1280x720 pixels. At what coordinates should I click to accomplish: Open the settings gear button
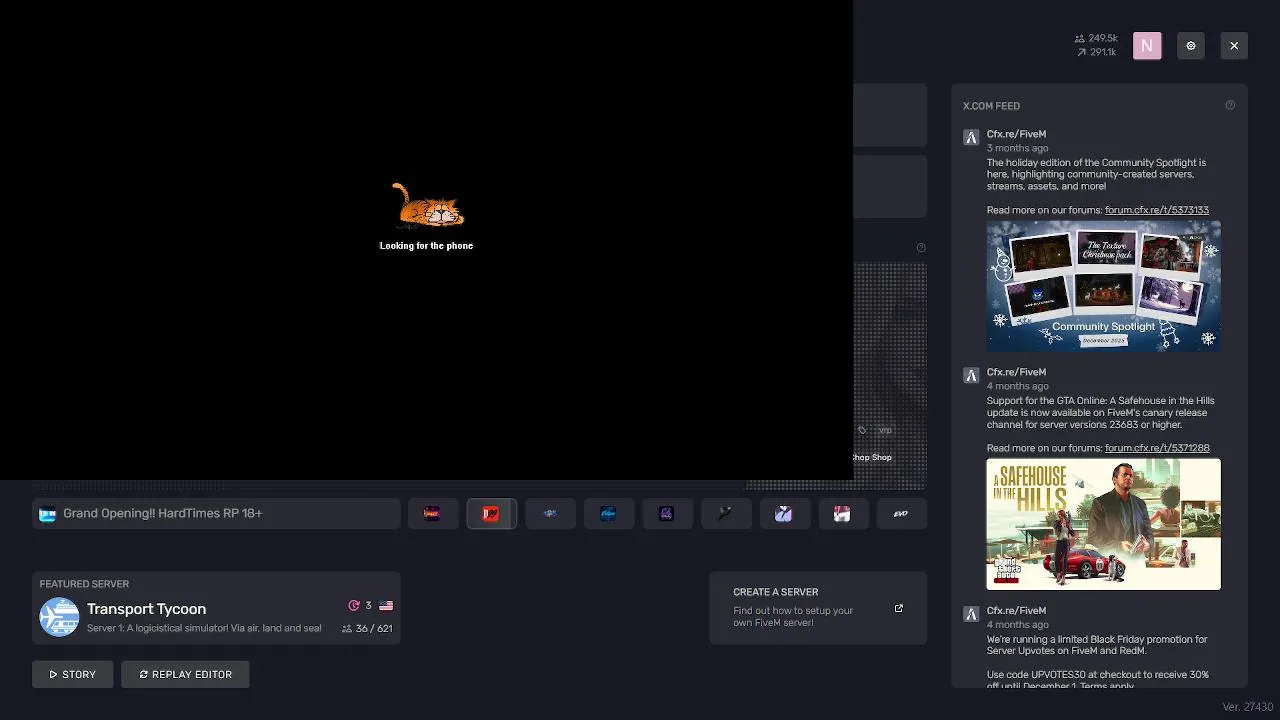coord(1190,46)
